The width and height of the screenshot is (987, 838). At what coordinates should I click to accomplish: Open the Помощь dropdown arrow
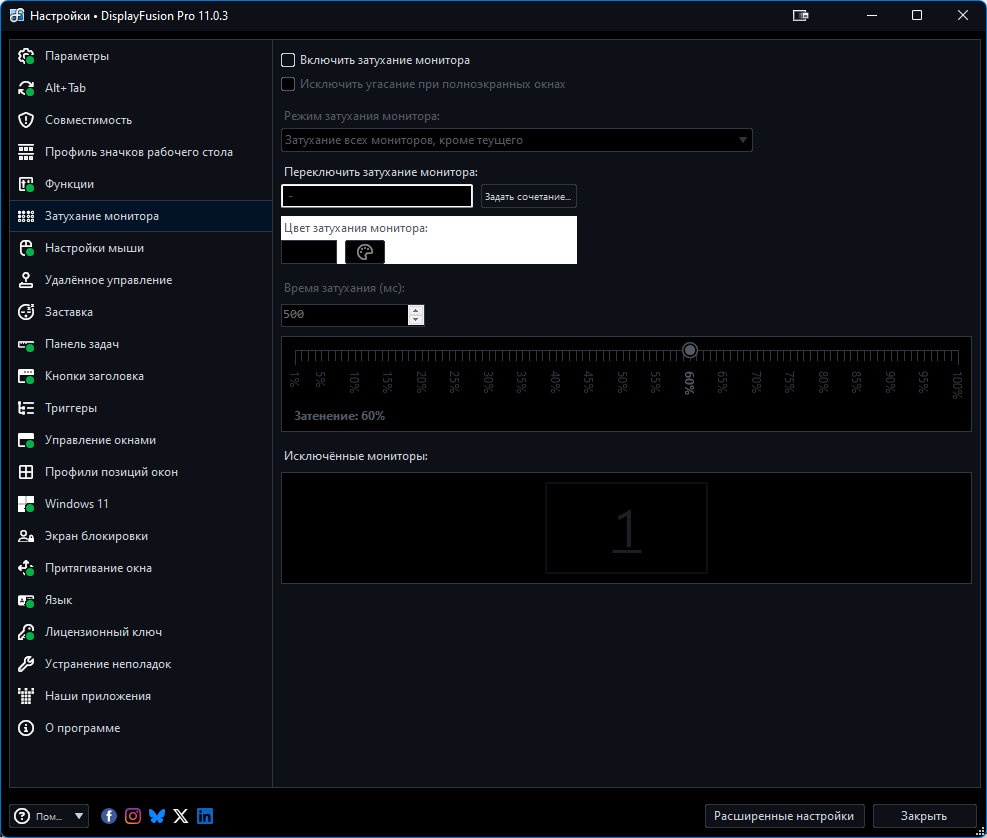point(79,816)
